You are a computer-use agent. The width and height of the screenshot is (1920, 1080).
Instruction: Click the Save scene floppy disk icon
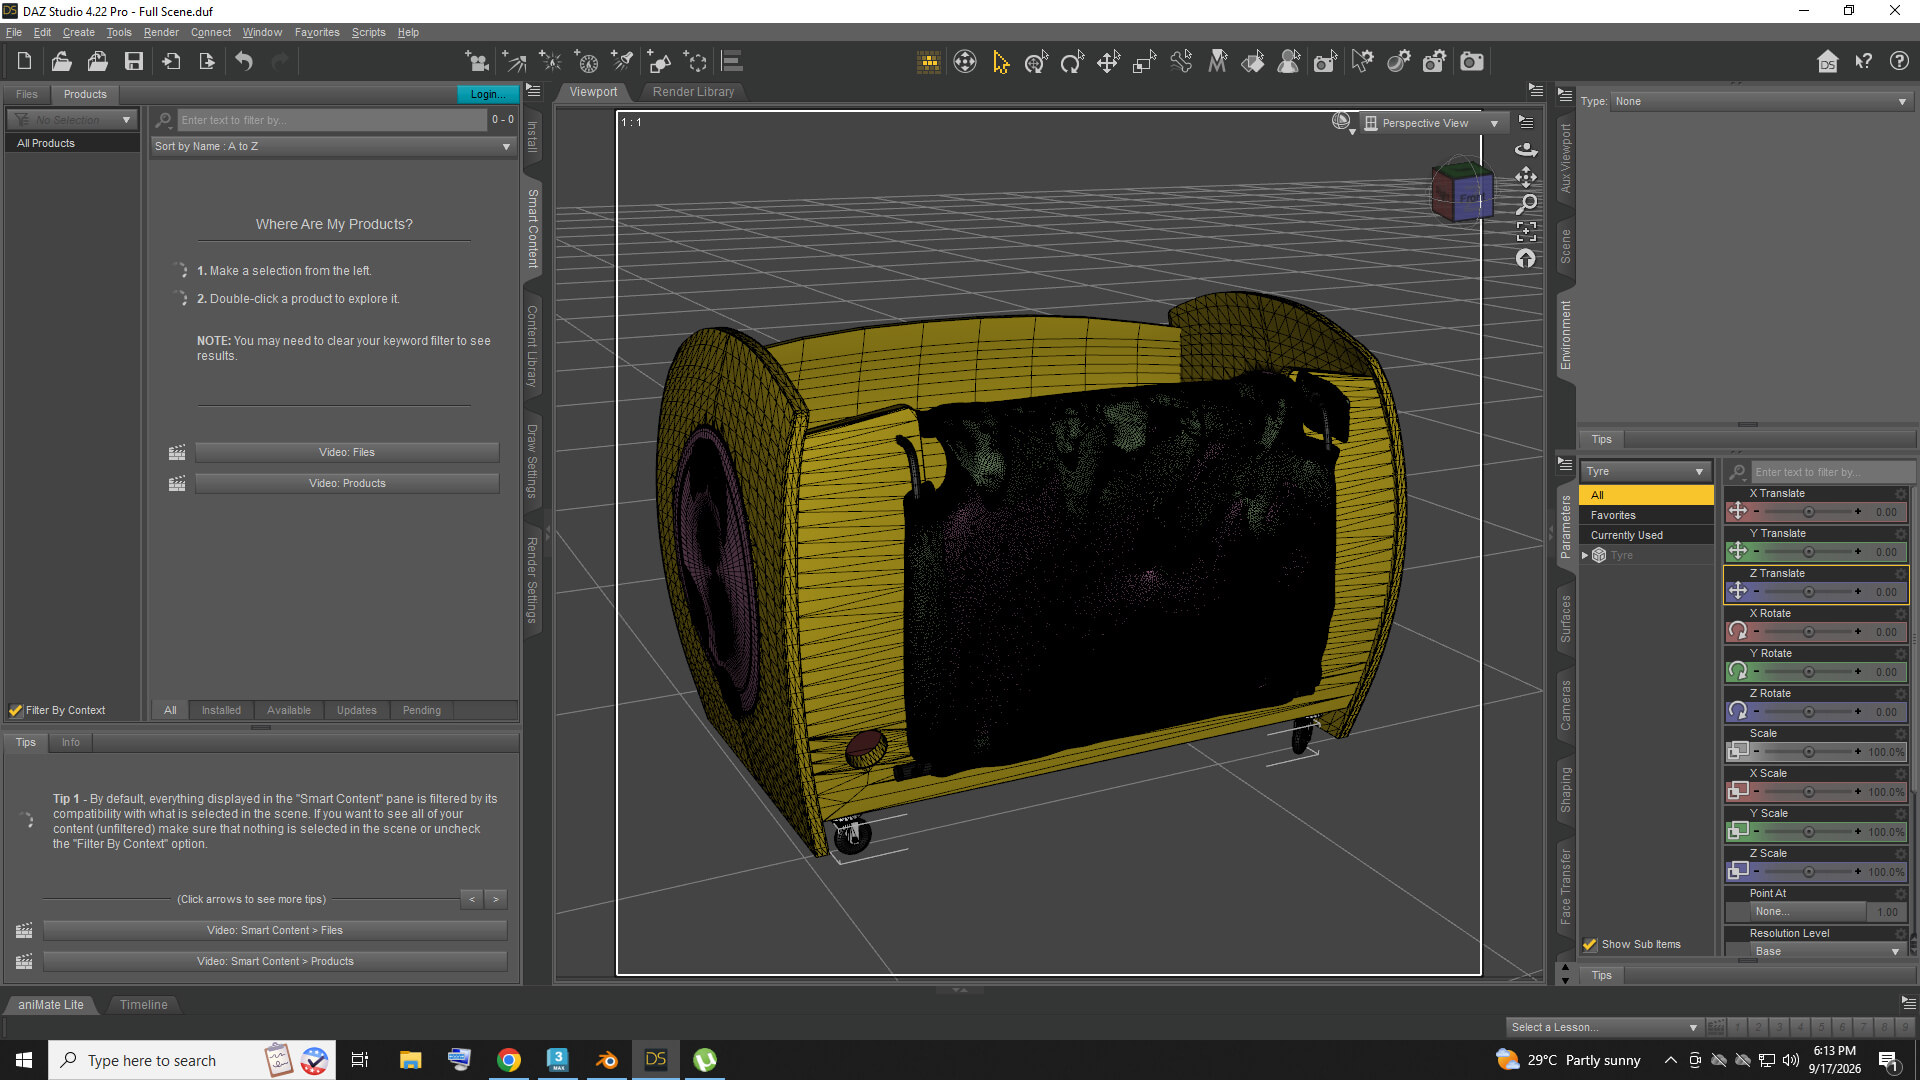133,62
